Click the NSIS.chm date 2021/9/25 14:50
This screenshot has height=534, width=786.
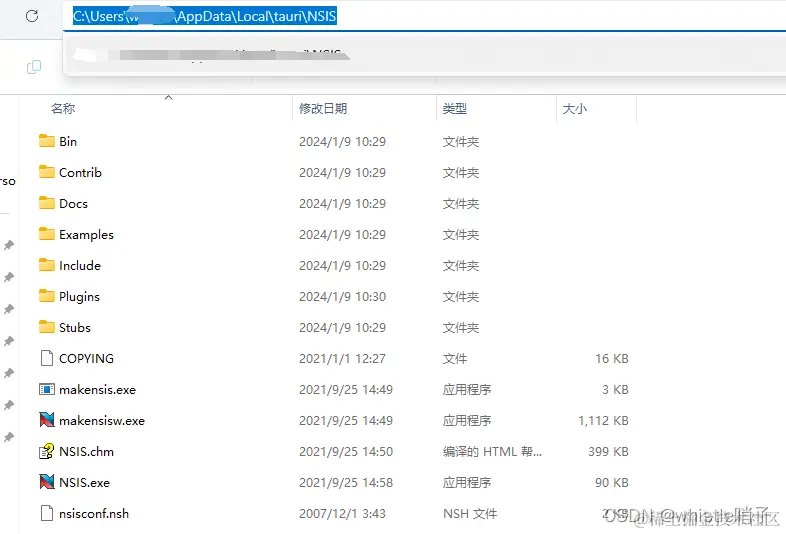point(346,452)
